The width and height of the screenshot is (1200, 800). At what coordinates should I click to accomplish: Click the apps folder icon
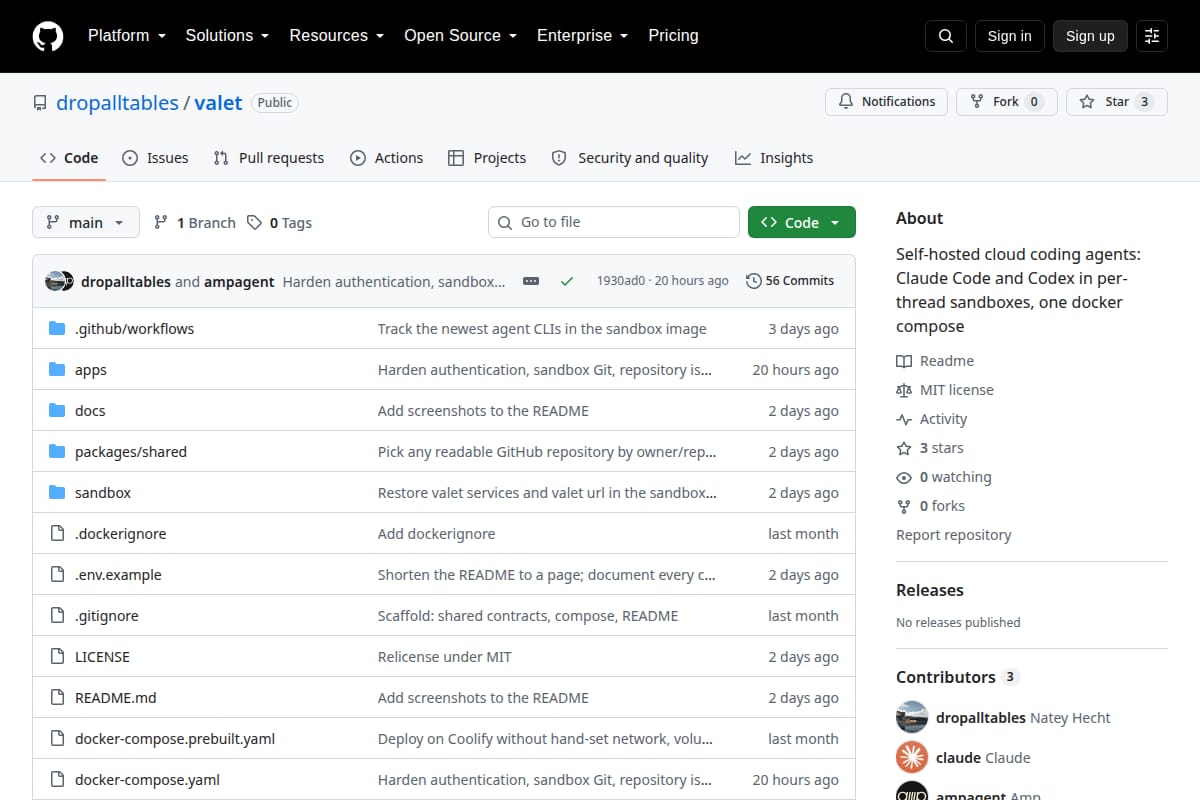click(x=57, y=370)
